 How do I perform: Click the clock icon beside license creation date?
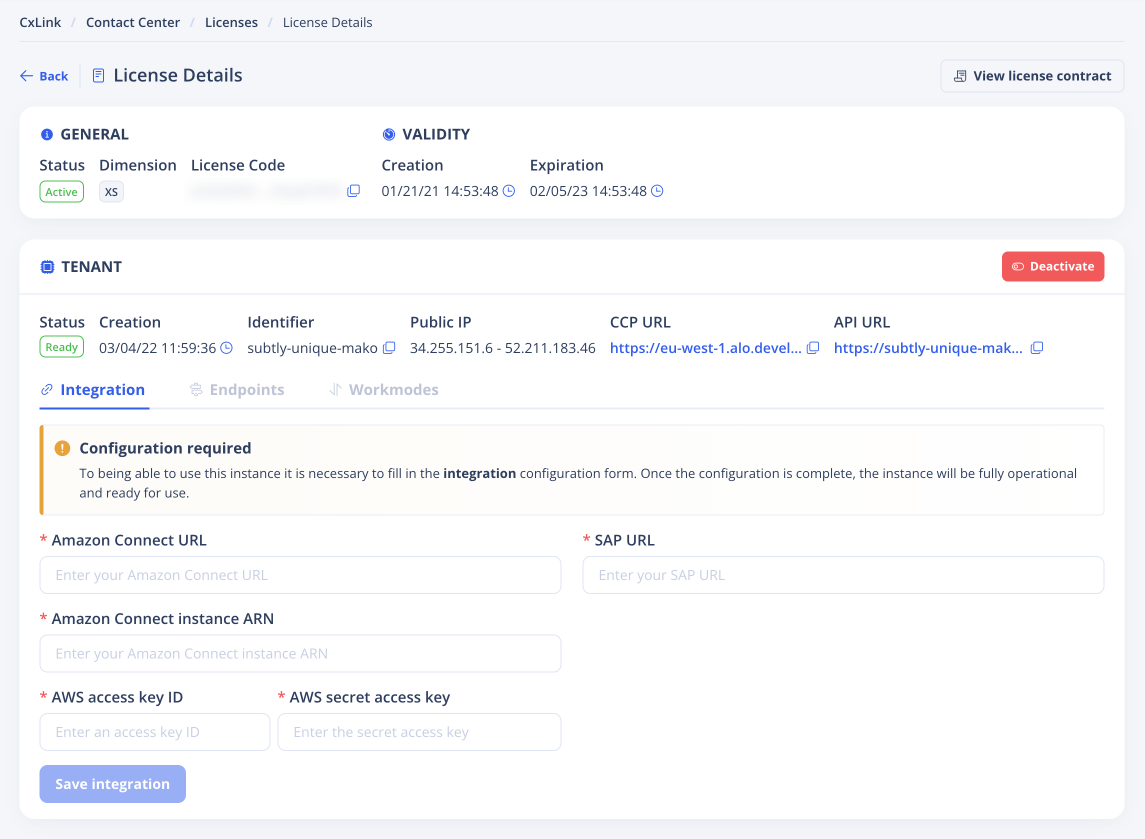click(508, 191)
